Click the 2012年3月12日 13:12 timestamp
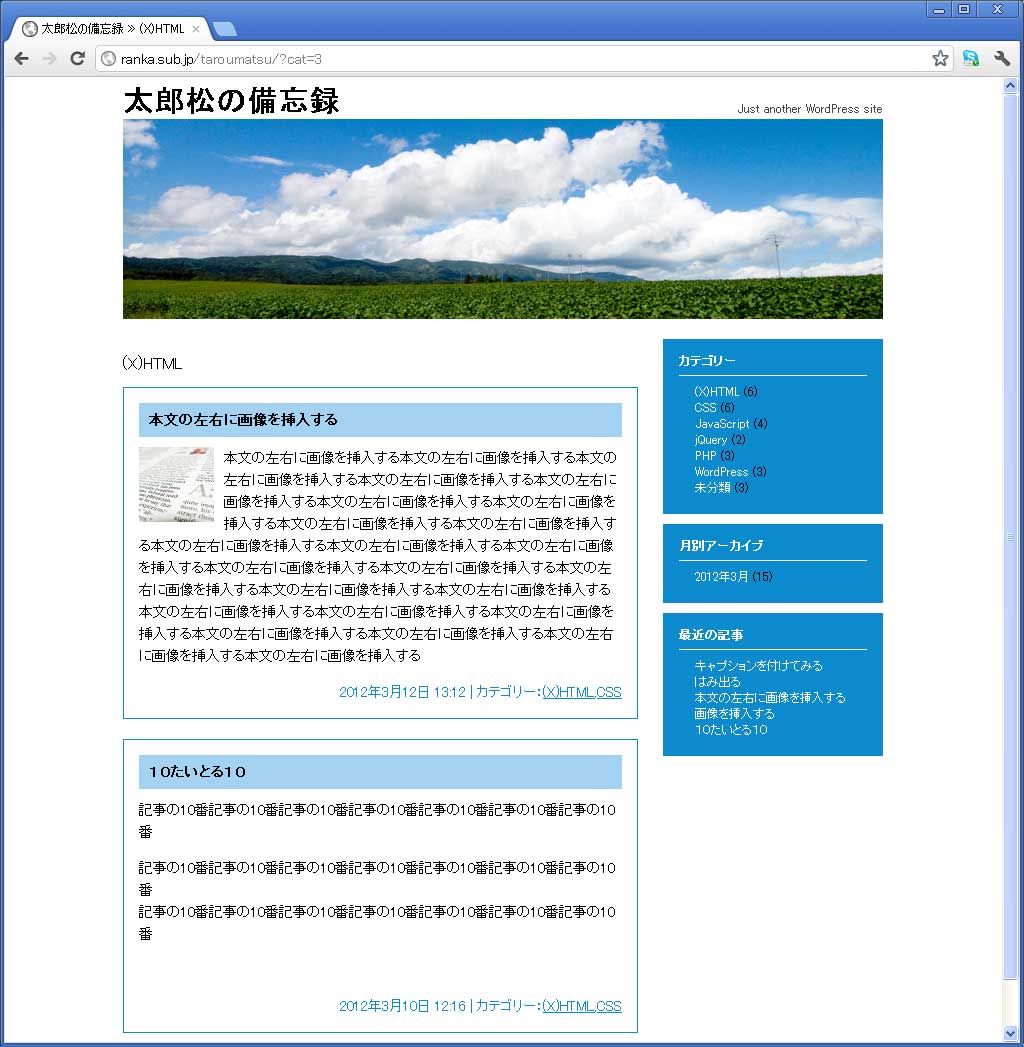The width and height of the screenshot is (1024, 1047). point(402,692)
